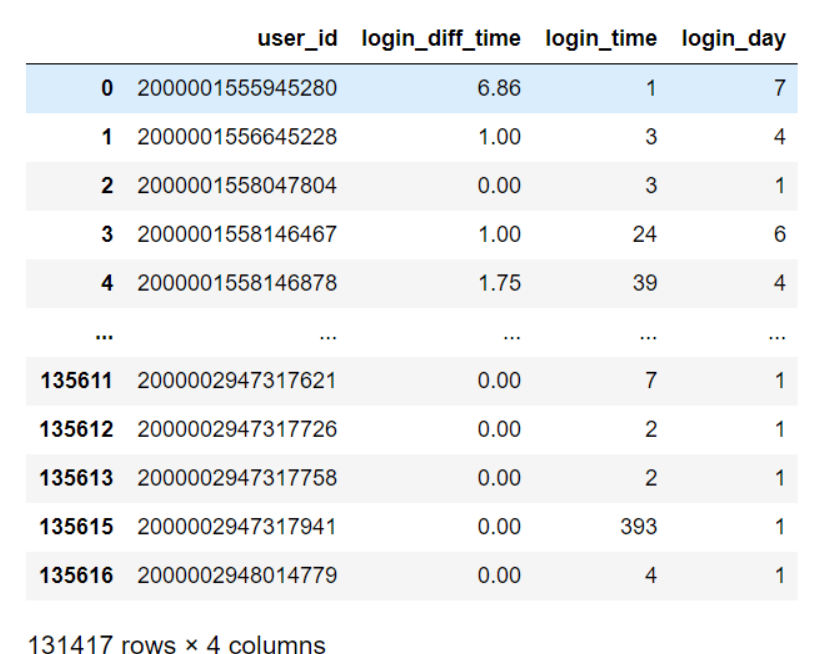Click the 131417 rows × 4 columns summary

tap(177, 644)
